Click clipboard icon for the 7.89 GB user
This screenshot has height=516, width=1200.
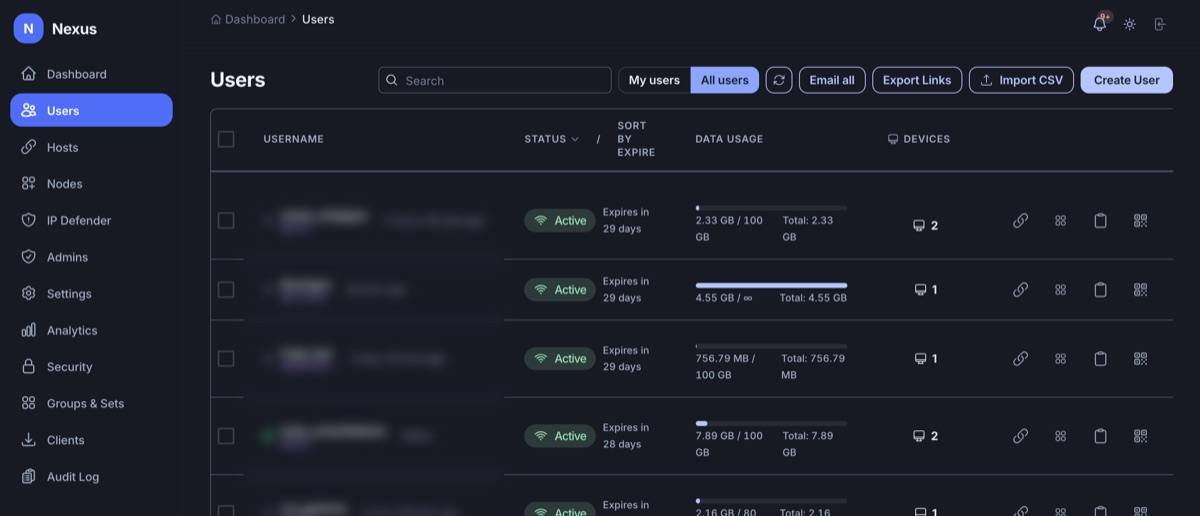[x=1100, y=435]
